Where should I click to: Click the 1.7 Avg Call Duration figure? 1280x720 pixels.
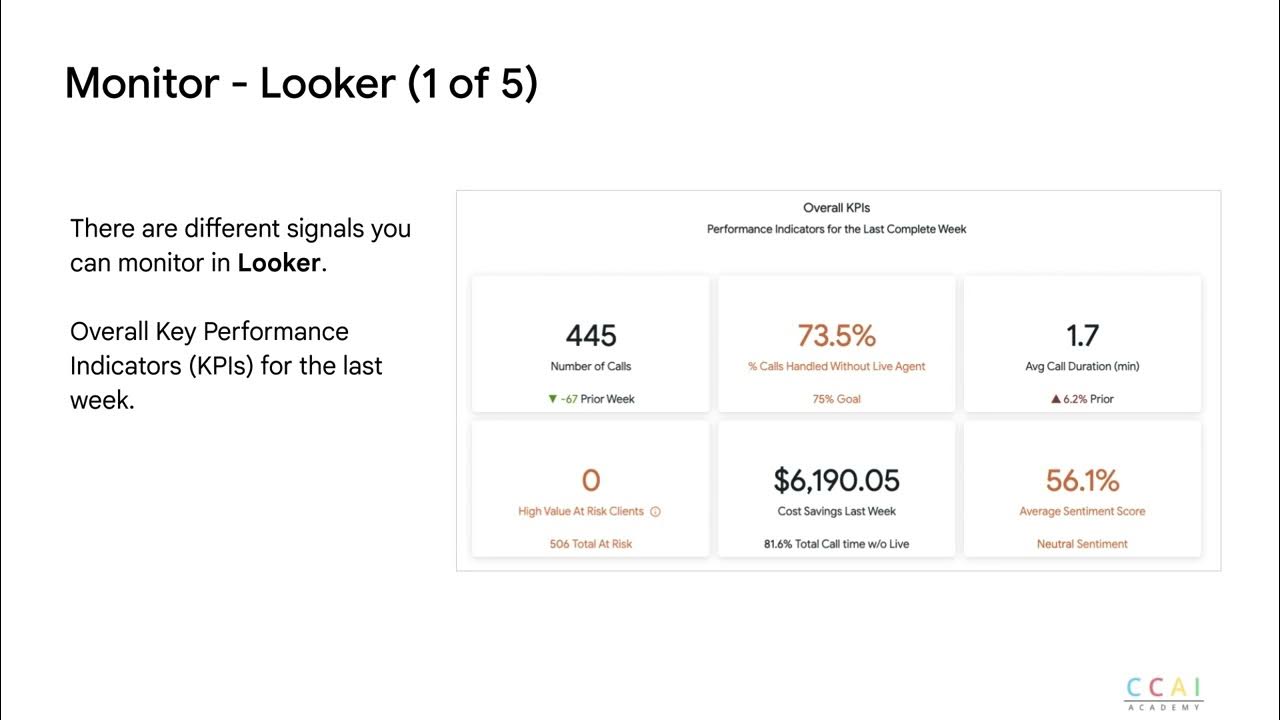[x=1082, y=335]
